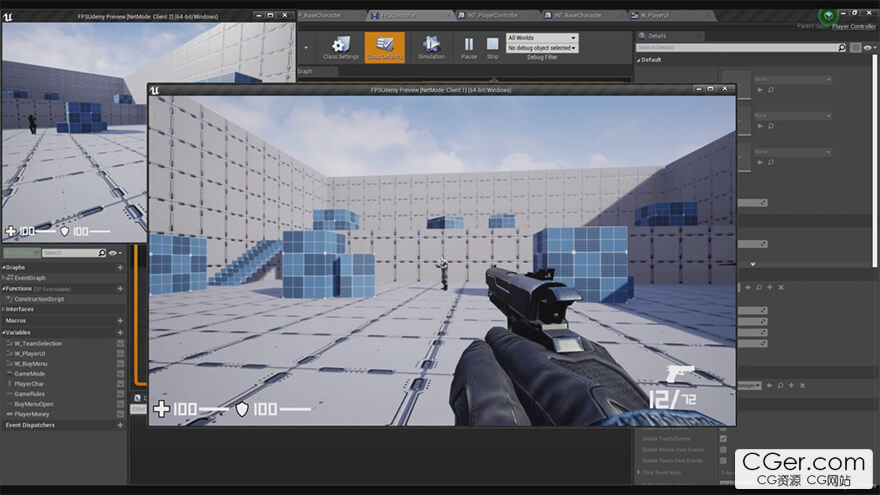The width and height of the screenshot is (880, 495).
Task: Open Class Settings in the toolbar
Action: point(341,47)
